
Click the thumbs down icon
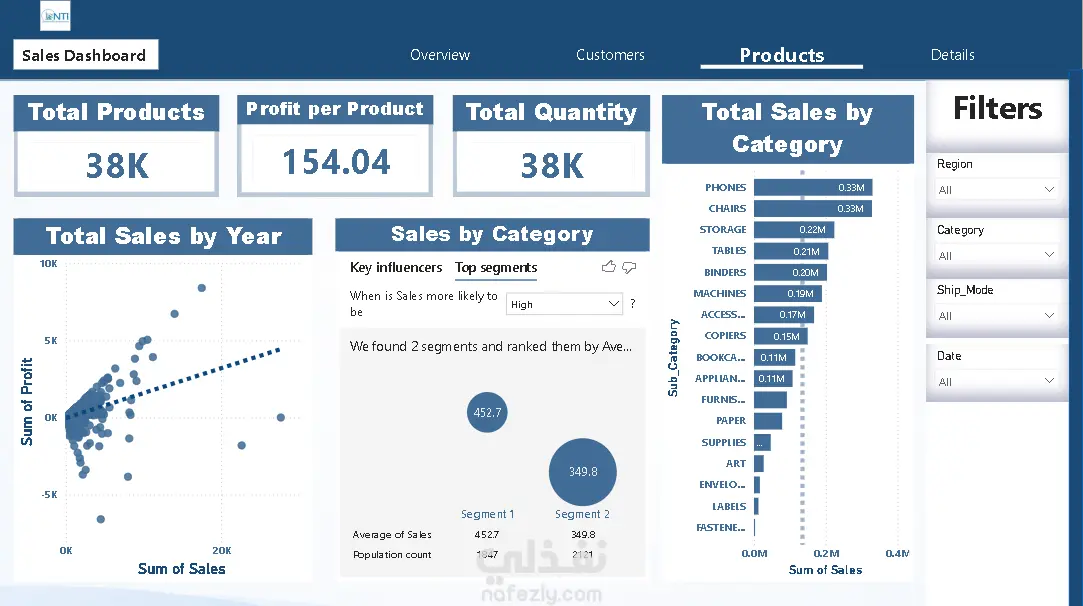(x=629, y=267)
